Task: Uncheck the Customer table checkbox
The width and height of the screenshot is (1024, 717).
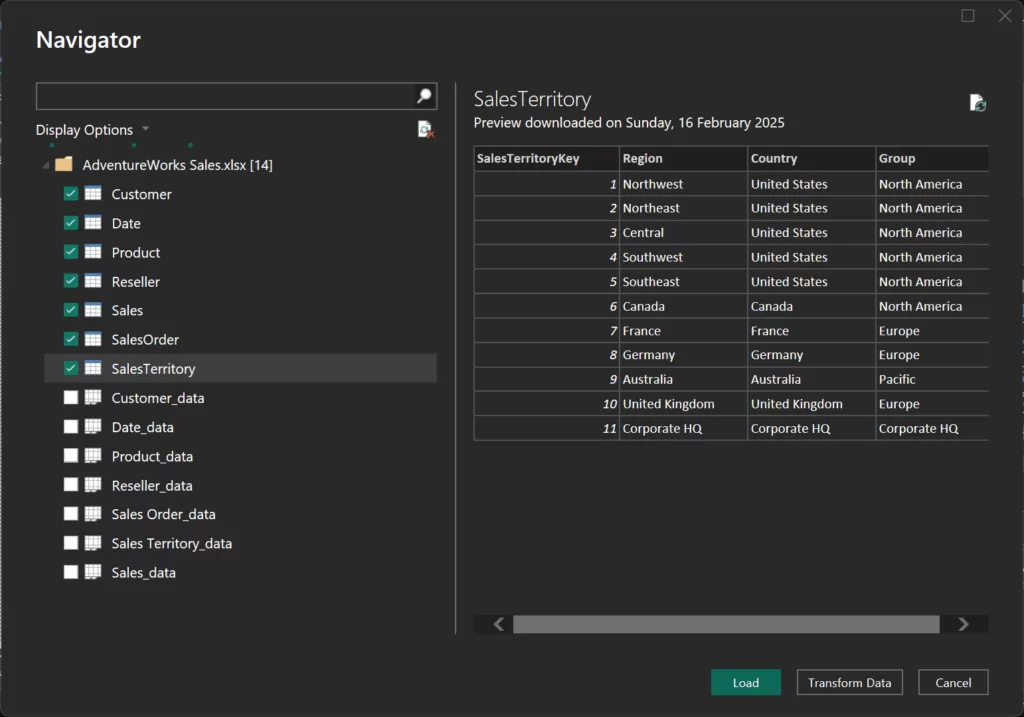Action: (x=71, y=194)
